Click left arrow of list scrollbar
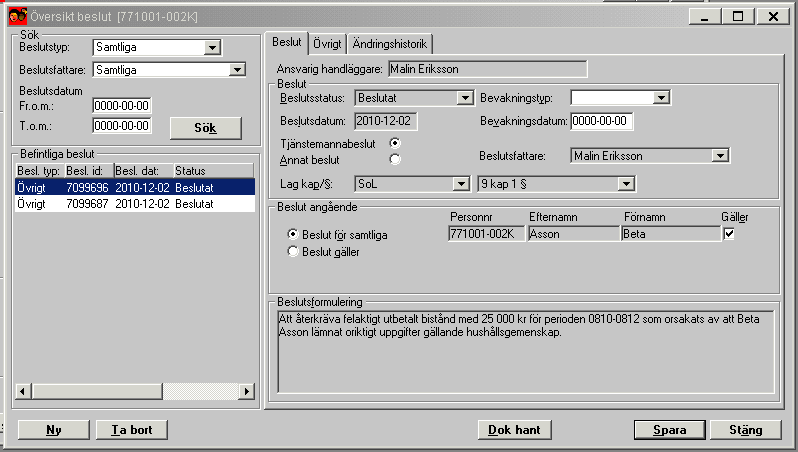This screenshot has width=798, height=452. (x=22, y=391)
